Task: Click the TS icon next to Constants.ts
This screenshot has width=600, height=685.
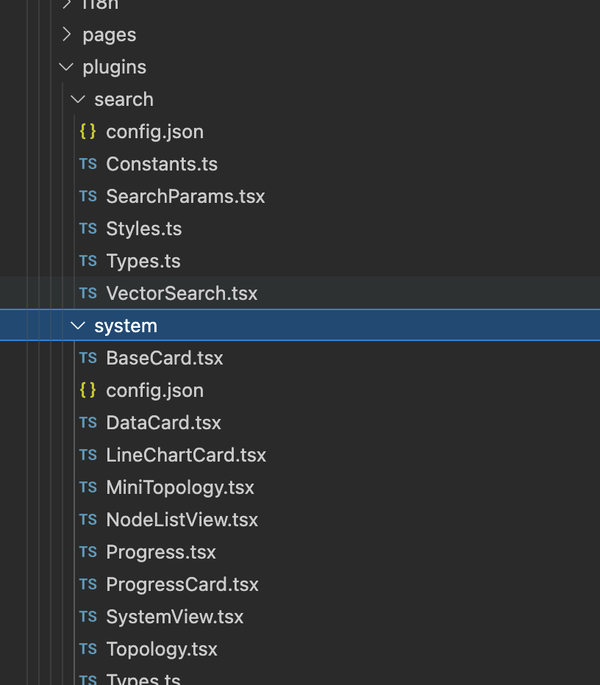Action: [x=88, y=164]
